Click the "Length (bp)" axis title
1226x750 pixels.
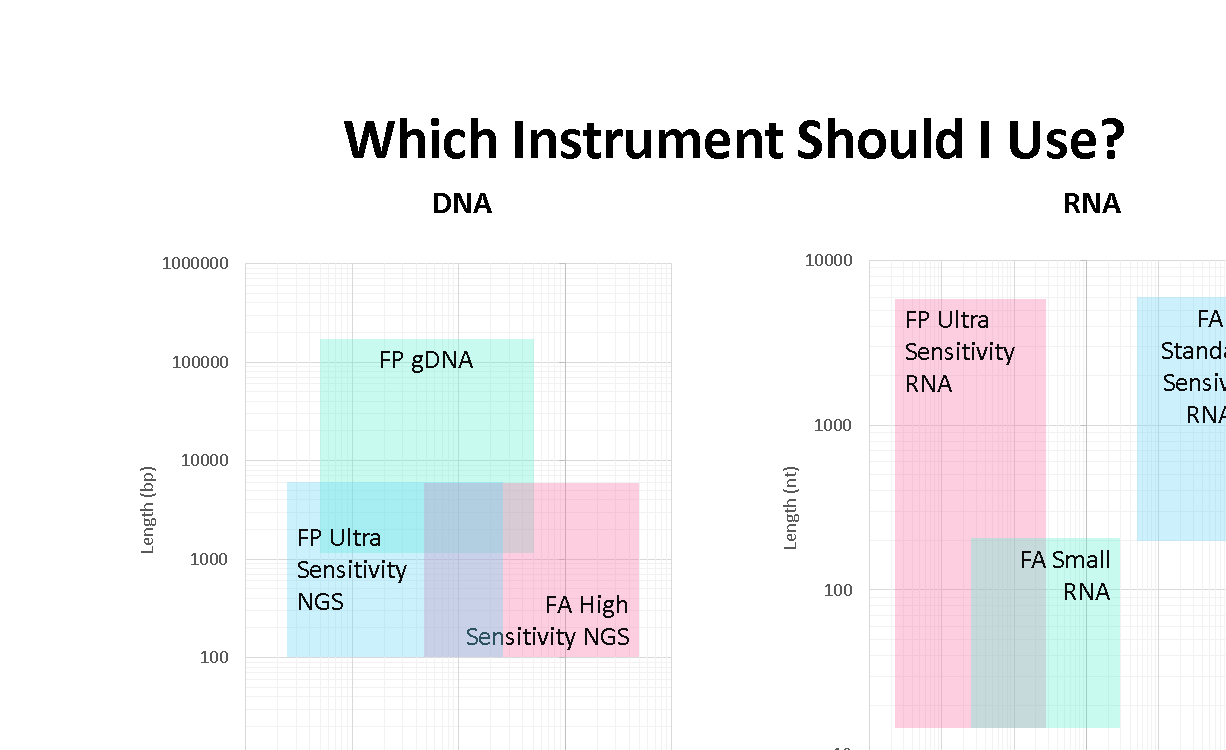tap(148, 509)
